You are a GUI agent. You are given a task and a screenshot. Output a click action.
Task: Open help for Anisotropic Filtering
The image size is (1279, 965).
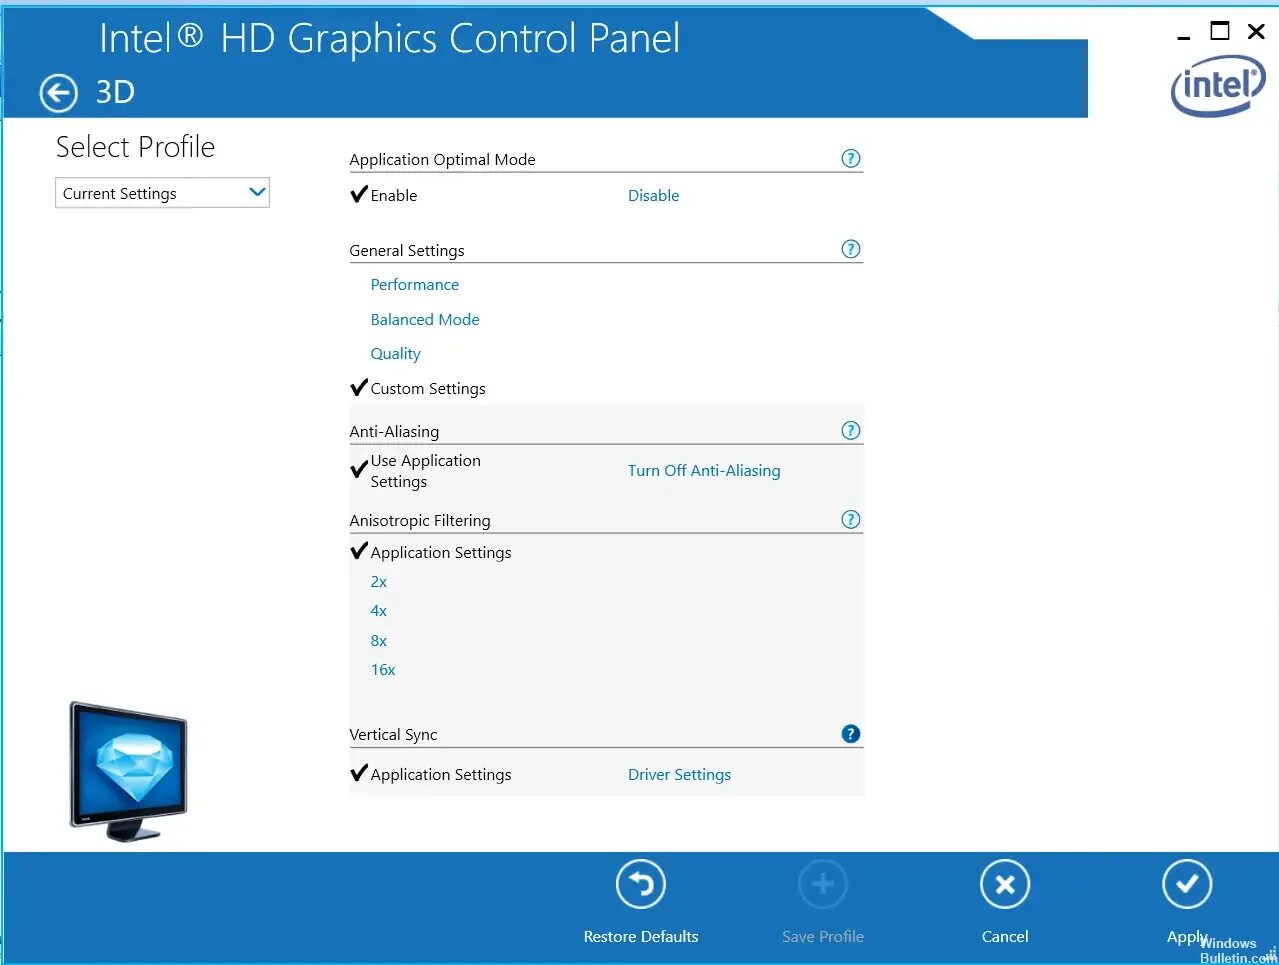[x=851, y=519]
